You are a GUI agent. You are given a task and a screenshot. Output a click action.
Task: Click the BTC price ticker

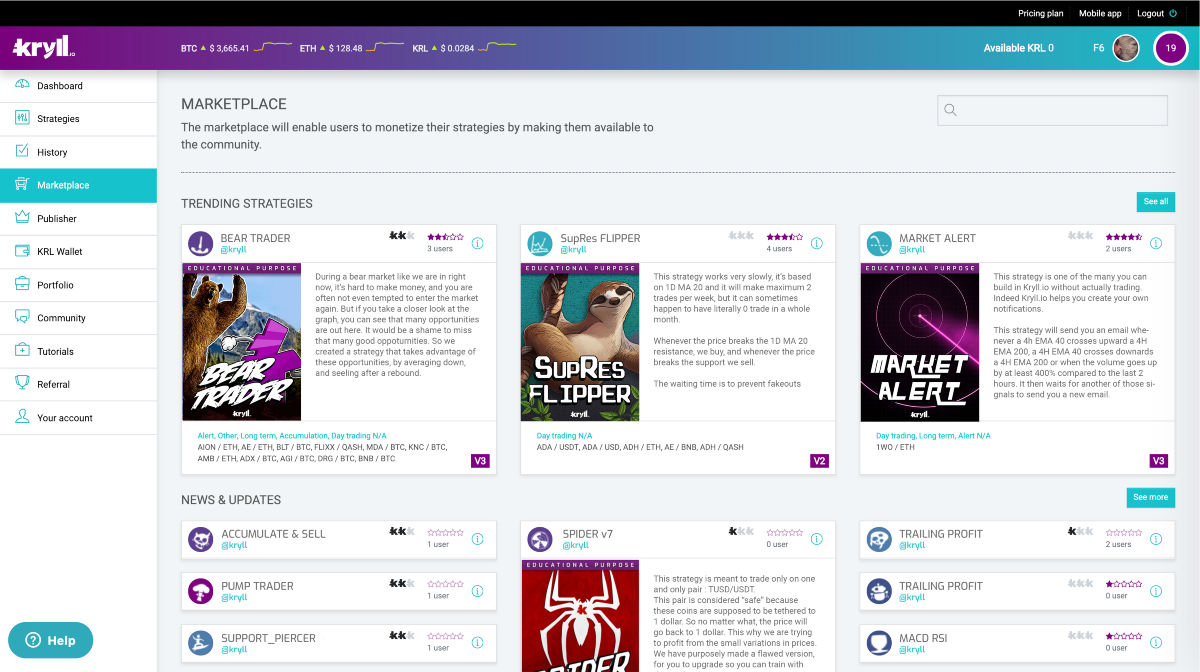(x=236, y=48)
